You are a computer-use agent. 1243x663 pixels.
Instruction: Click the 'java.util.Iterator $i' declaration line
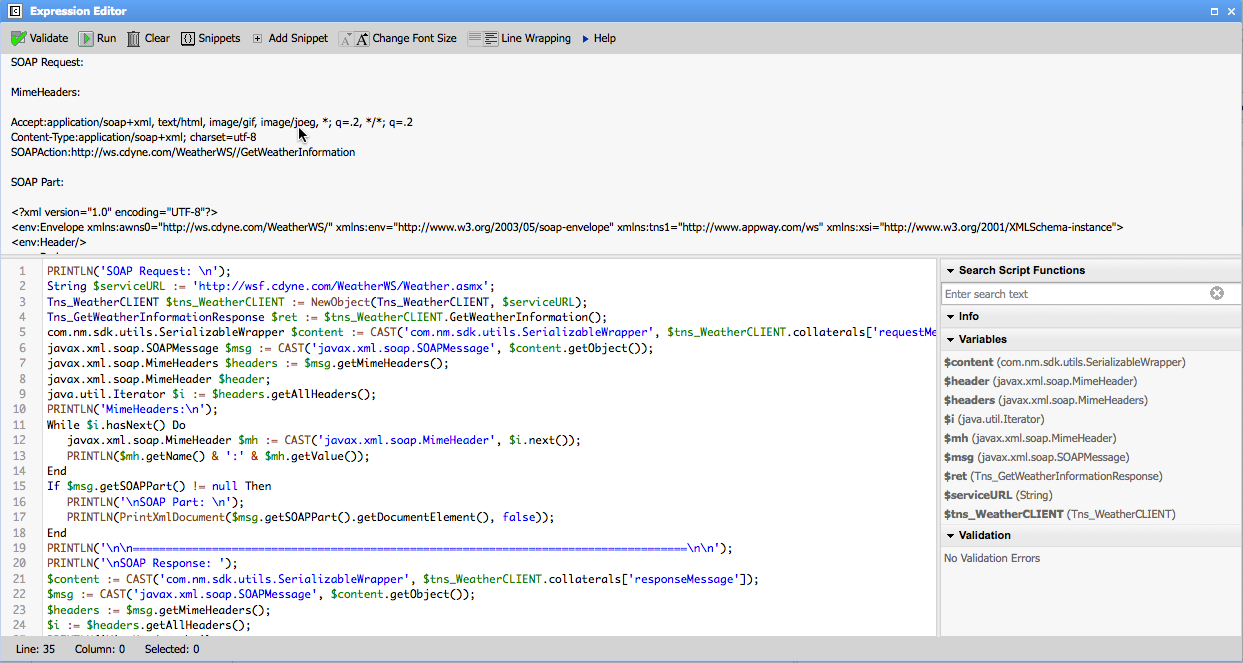pos(211,394)
